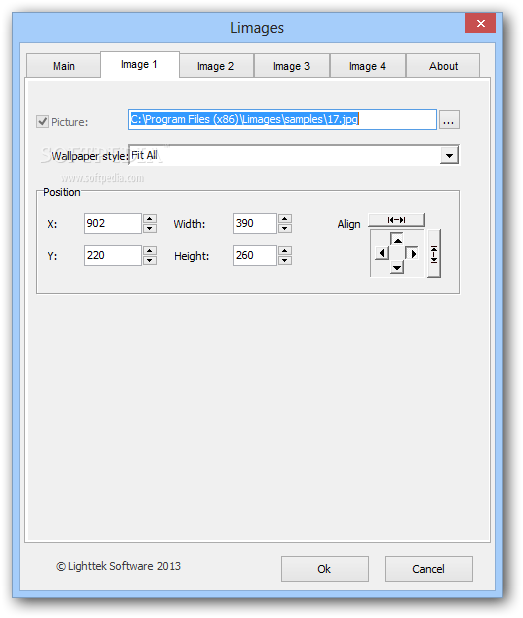This screenshot has height=618, width=523.
Task: Go to the Image 3 tab
Action: click(292, 66)
